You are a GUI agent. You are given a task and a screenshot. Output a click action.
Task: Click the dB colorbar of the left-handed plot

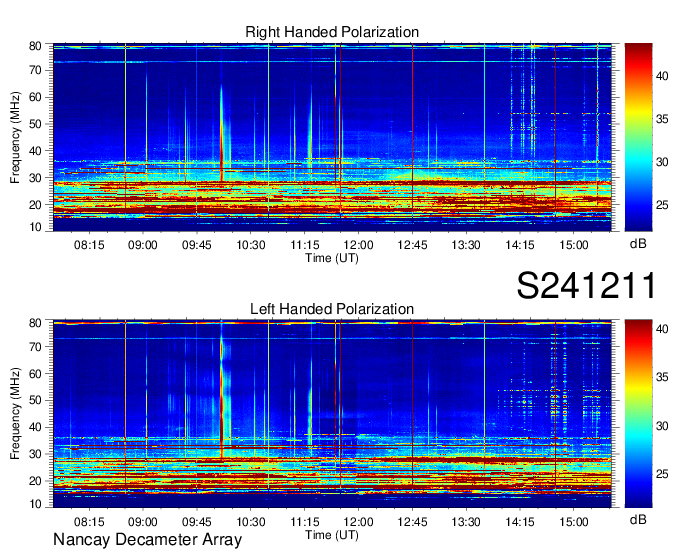click(638, 414)
